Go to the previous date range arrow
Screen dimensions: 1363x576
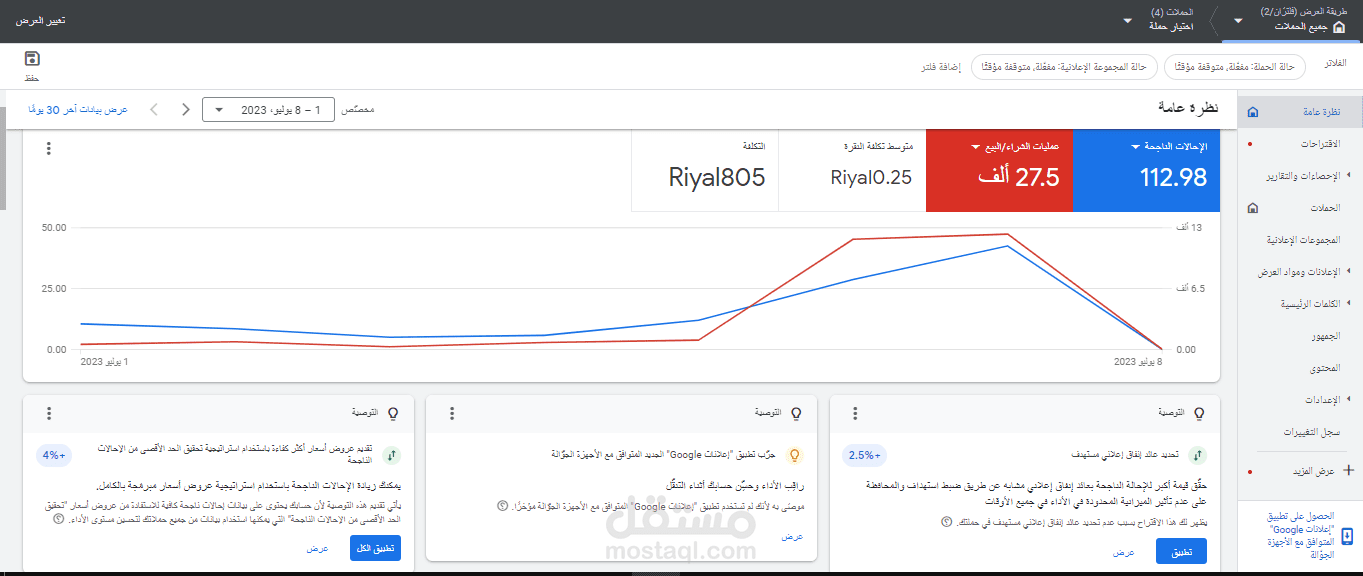(x=153, y=109)
